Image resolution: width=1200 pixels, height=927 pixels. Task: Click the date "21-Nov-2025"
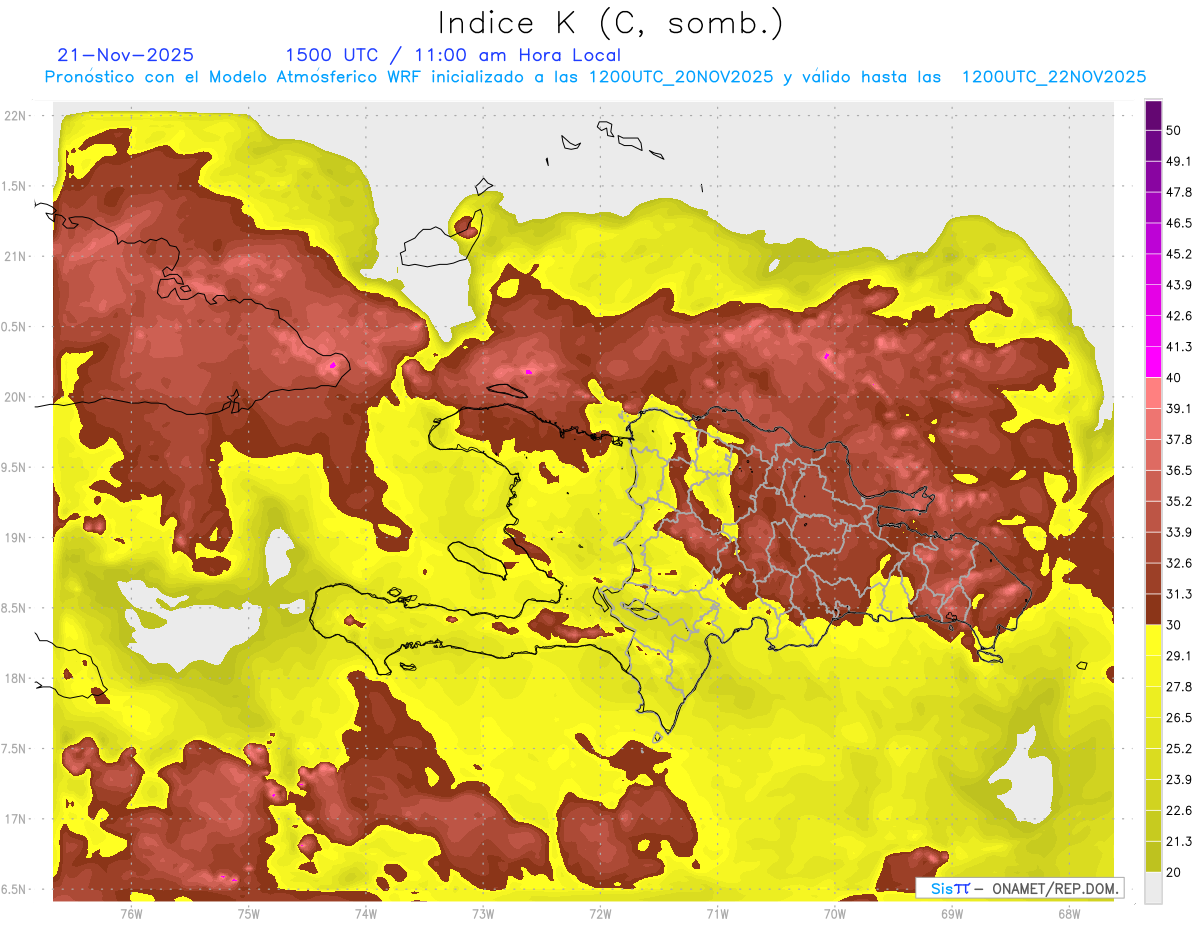[x=126, y=55]
